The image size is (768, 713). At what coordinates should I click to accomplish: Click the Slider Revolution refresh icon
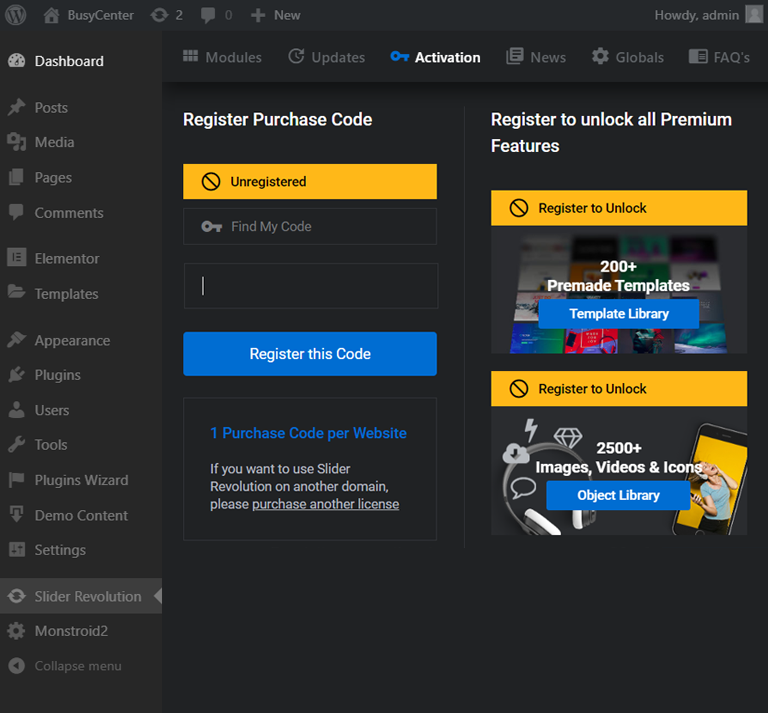(x=17, y=596)
